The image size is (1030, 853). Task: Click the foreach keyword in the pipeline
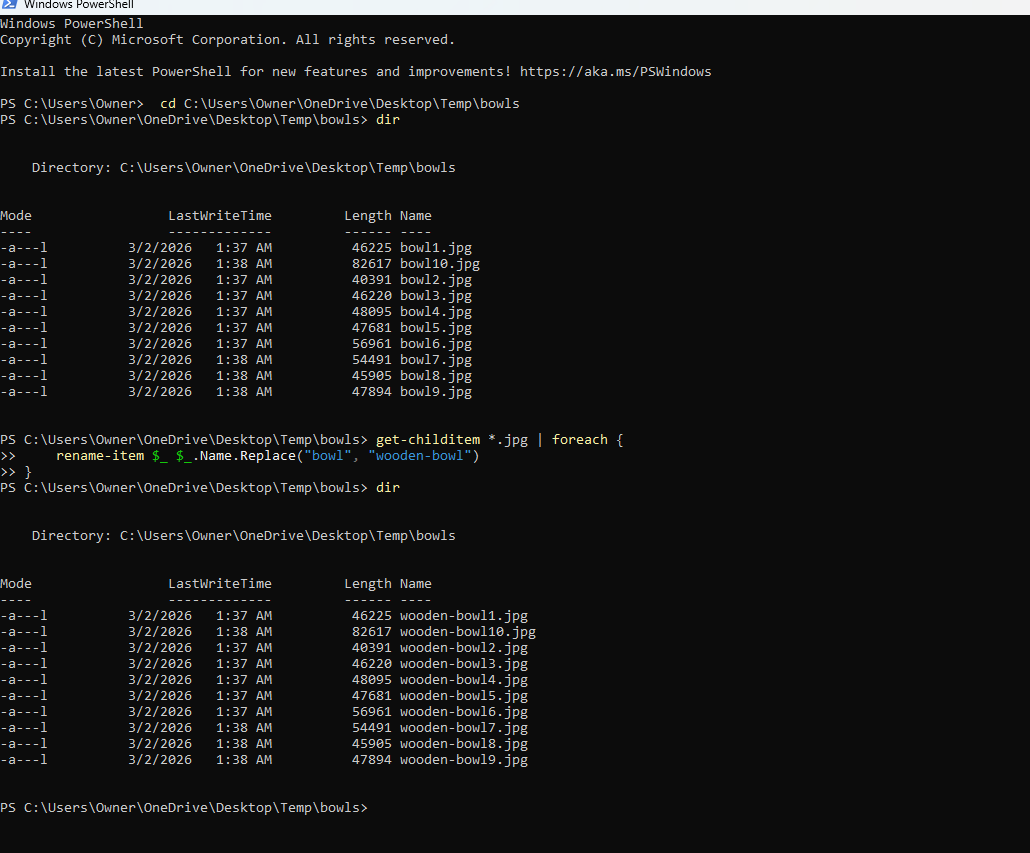tap(579, 440)
